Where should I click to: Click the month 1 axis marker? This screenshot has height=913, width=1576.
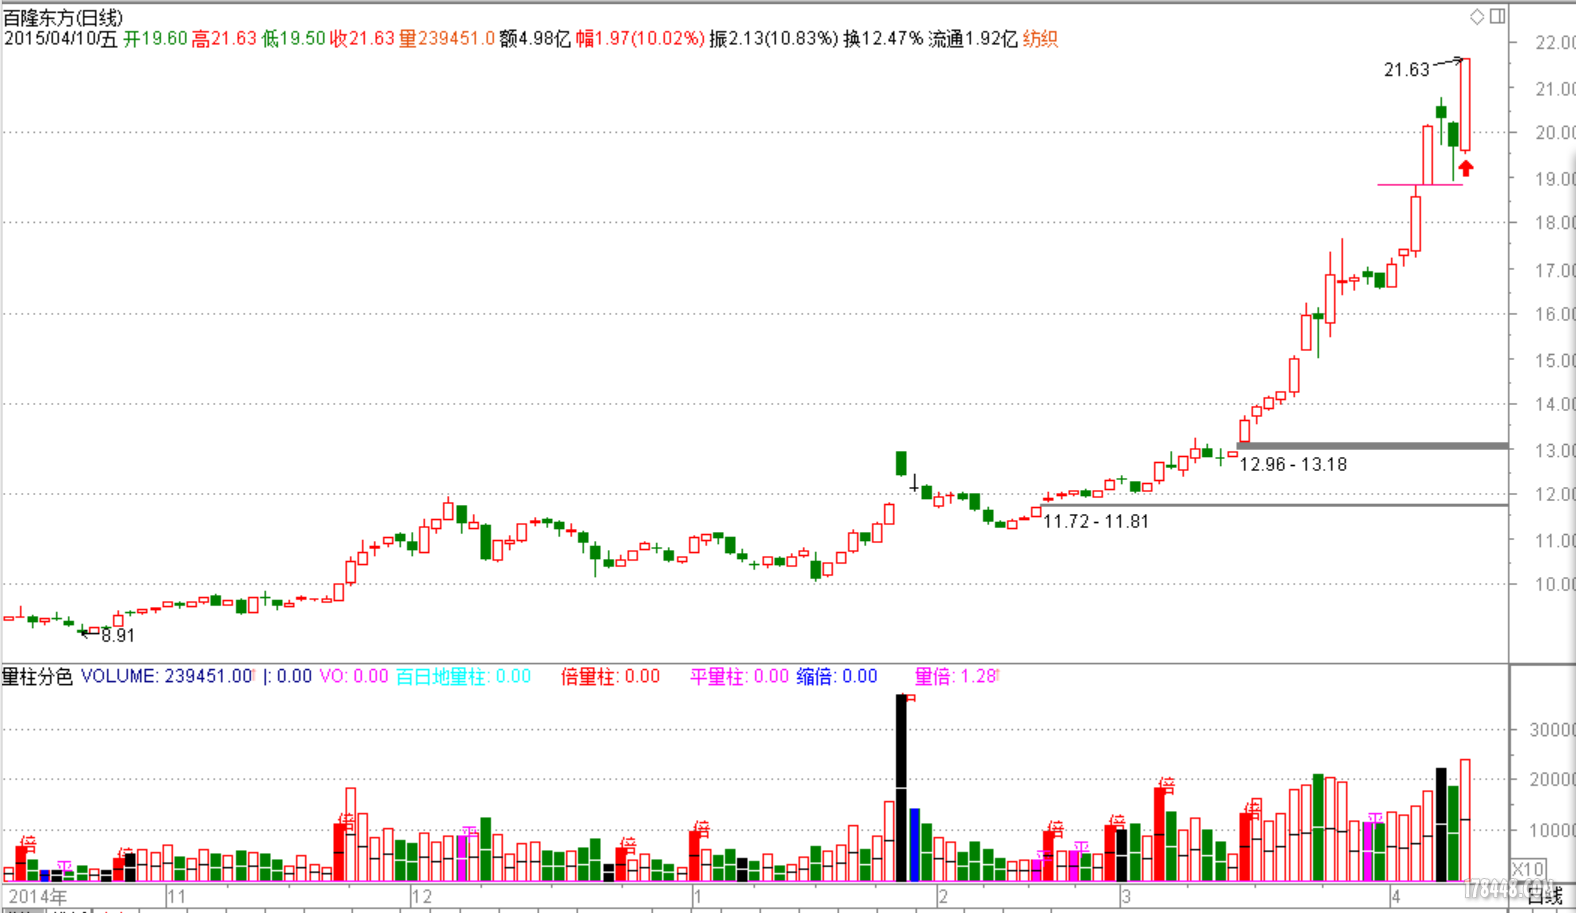[x=697, y=896]
